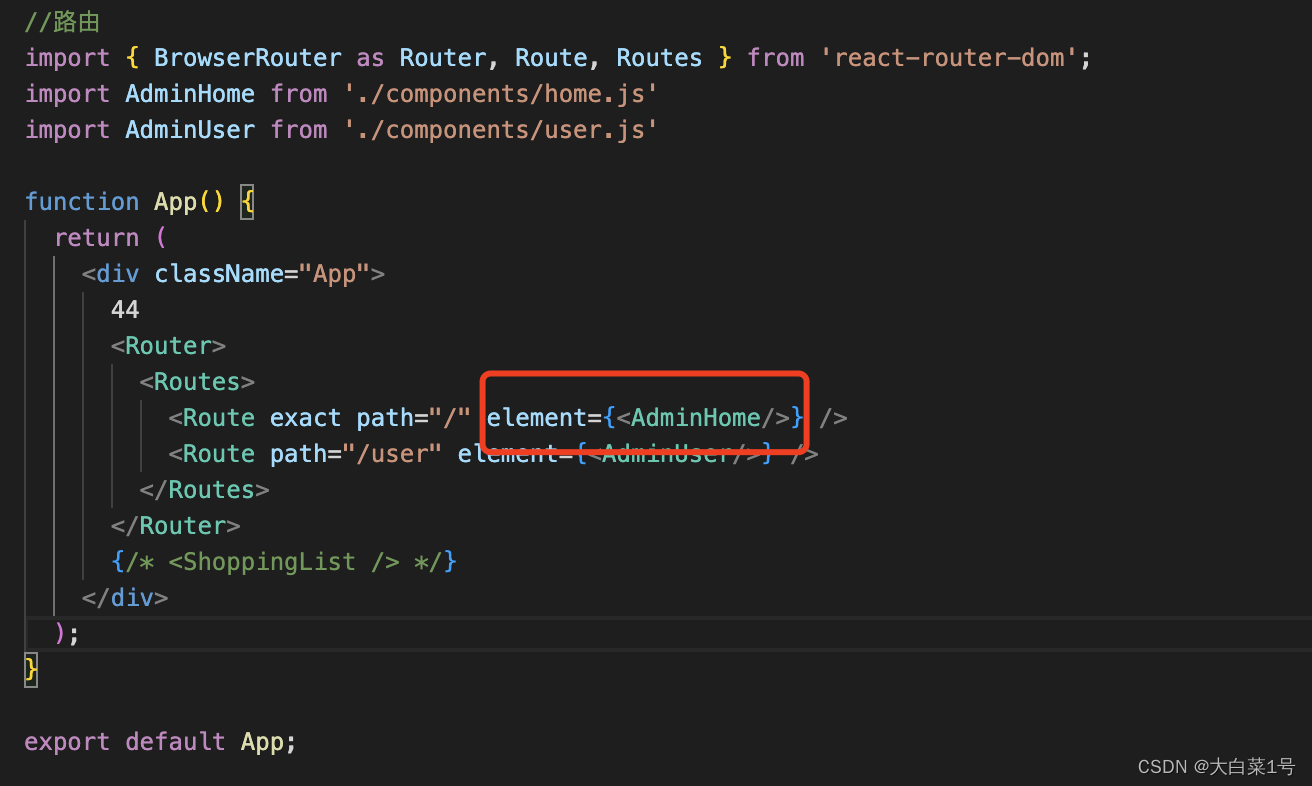Screen dimensions: 1312x786
Task: Click the 'return' keyword
Action: tap(97, 237)
